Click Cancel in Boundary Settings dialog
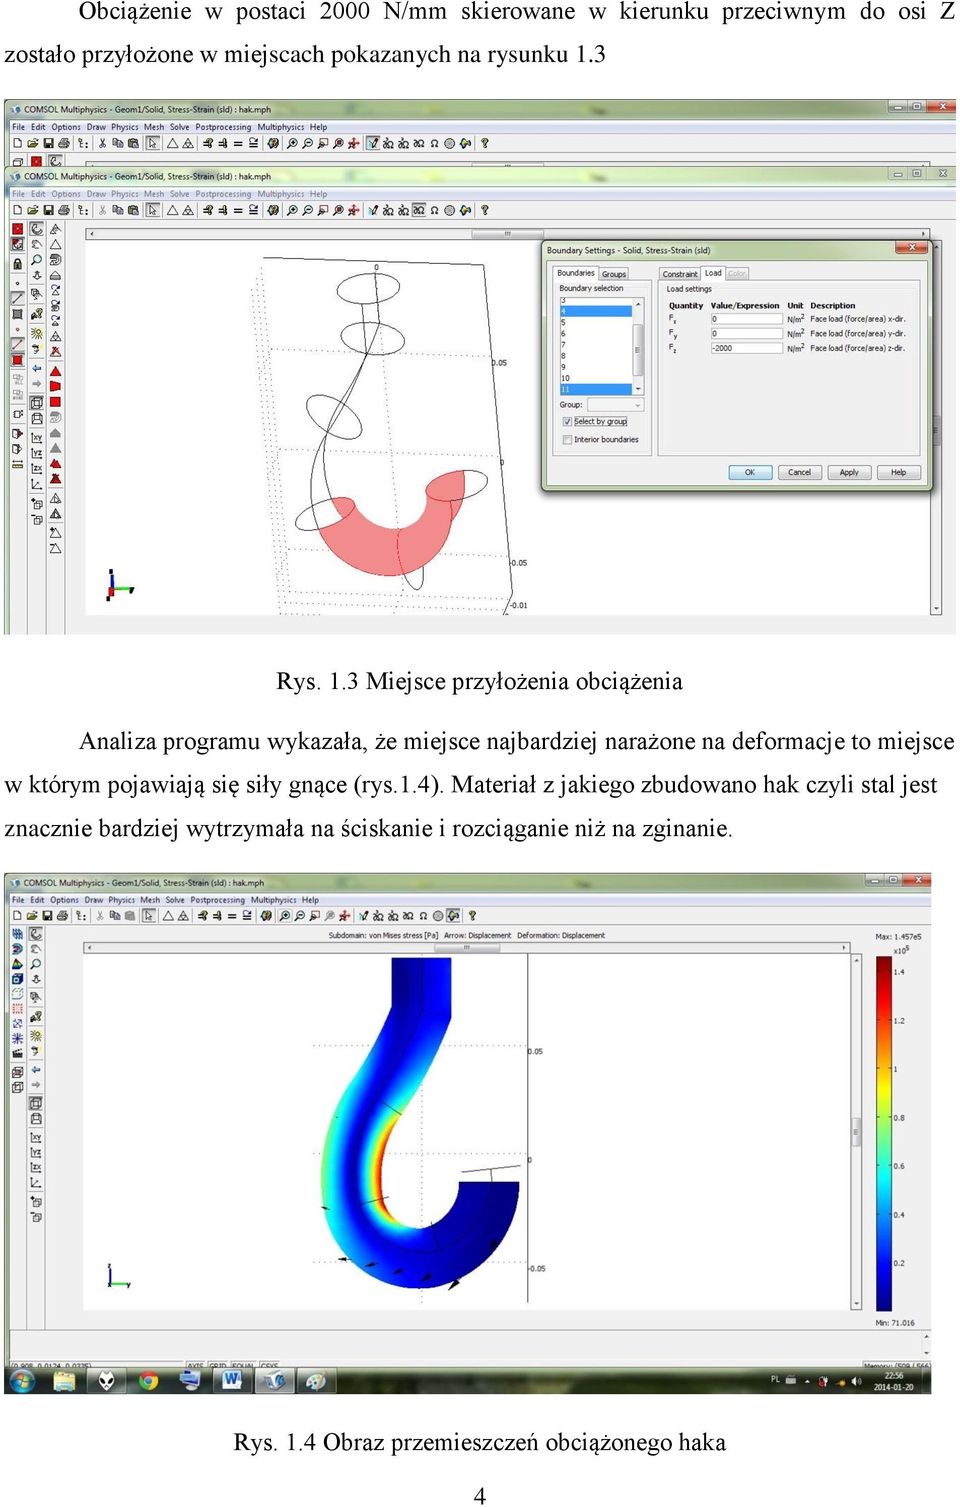Screen dimensions: 960x1507 [x=799, y=472]
